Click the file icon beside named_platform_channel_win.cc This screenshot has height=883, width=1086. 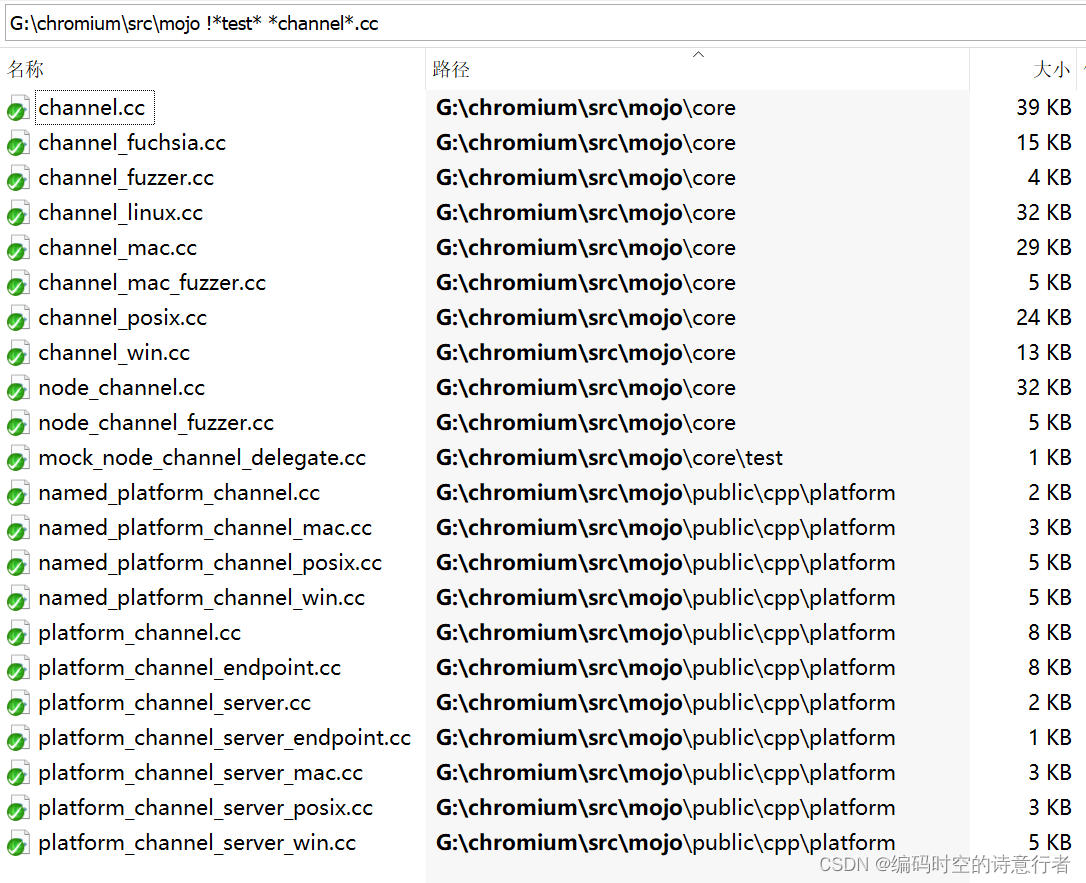(x=18, y=598)
